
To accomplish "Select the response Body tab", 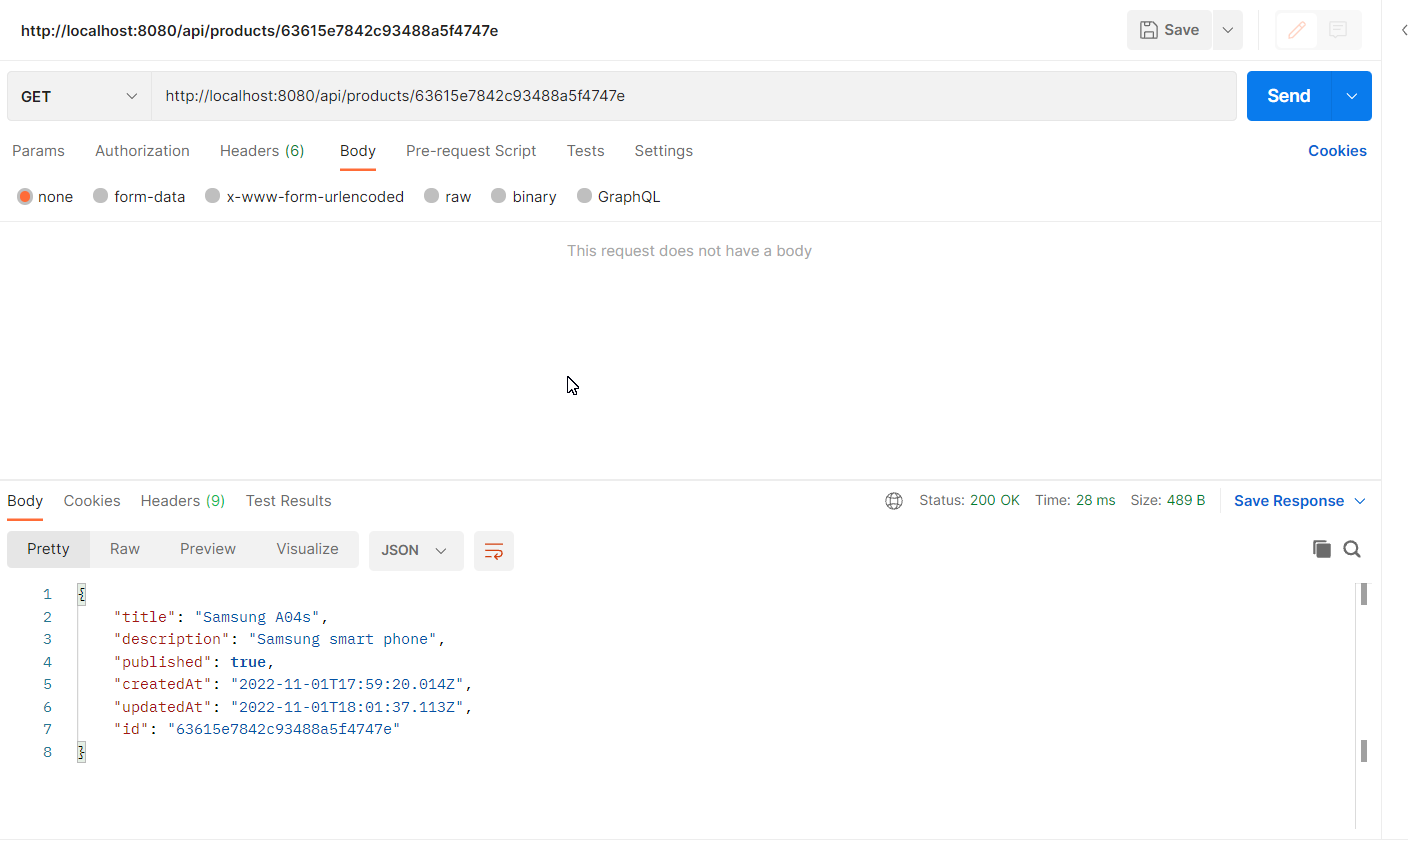I will click(x=25, y=501).
